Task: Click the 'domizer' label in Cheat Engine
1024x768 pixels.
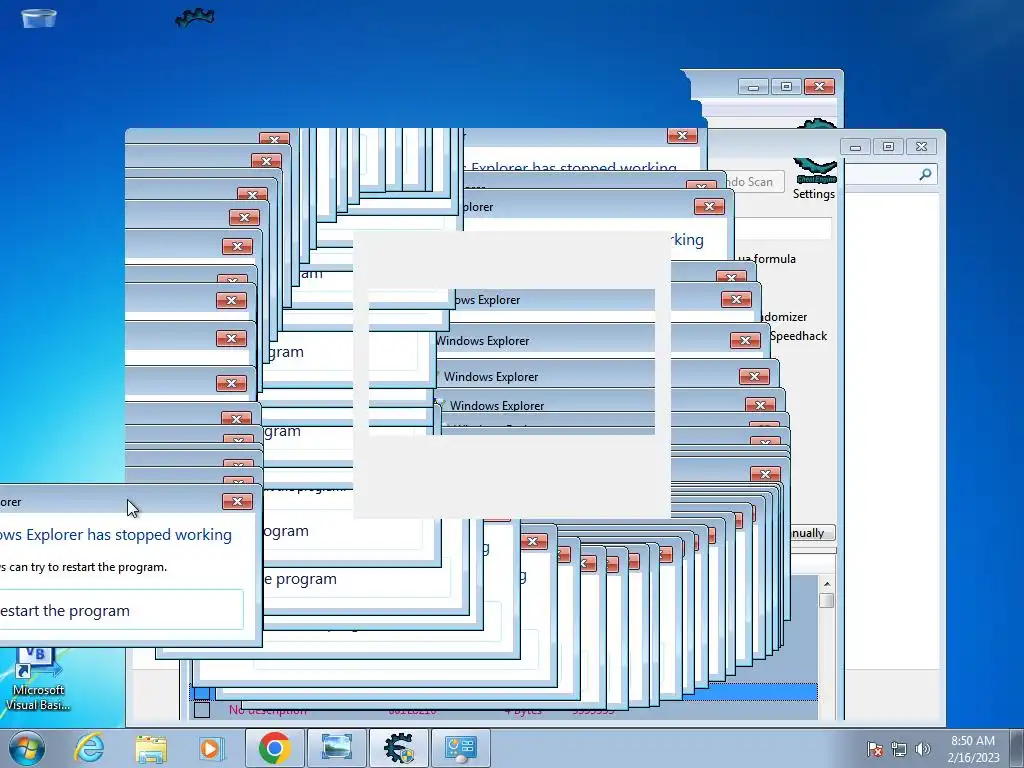Action: (x=784, y=317)
